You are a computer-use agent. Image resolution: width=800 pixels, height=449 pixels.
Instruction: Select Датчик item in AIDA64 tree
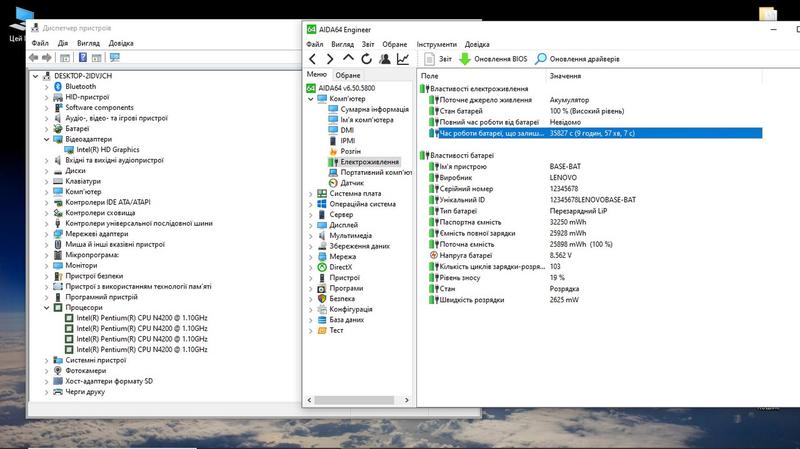(x=352, y=183)
